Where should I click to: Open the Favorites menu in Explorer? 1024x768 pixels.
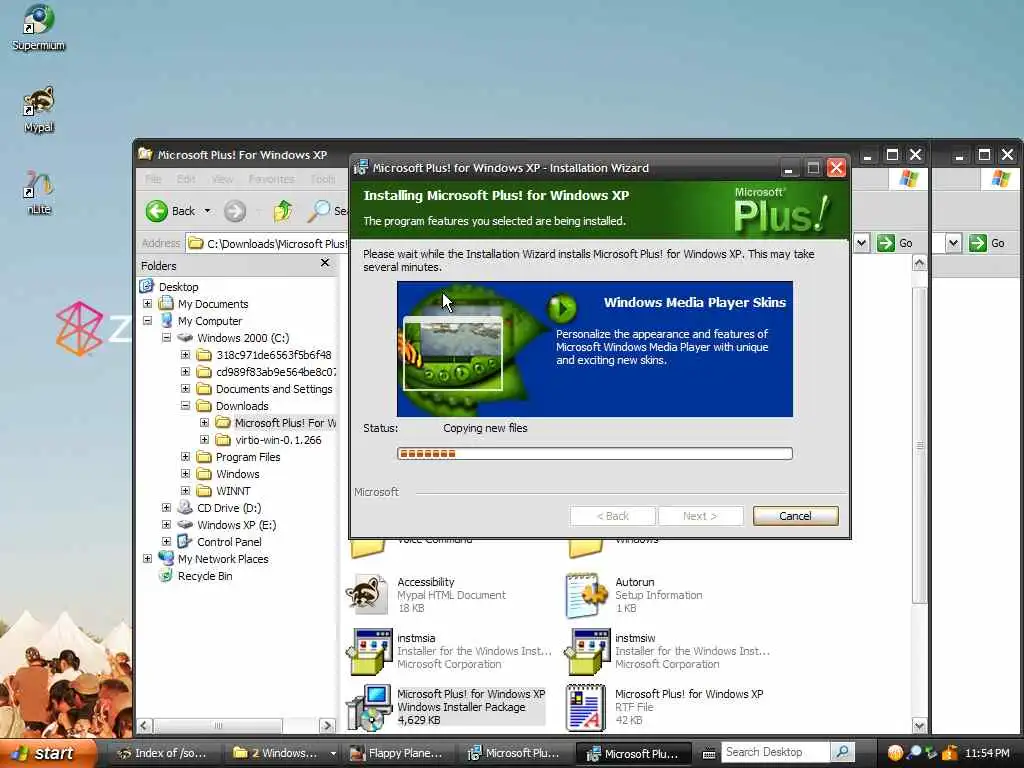click(x=272, y=179)
